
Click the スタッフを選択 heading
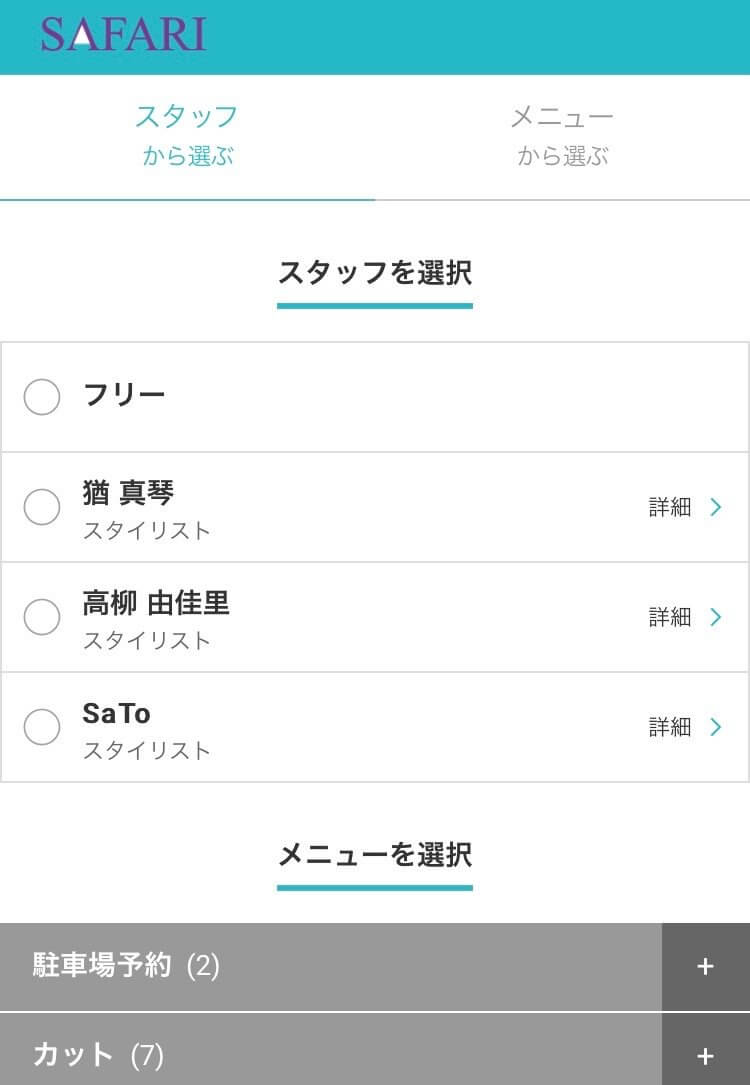tap(375, 273)
